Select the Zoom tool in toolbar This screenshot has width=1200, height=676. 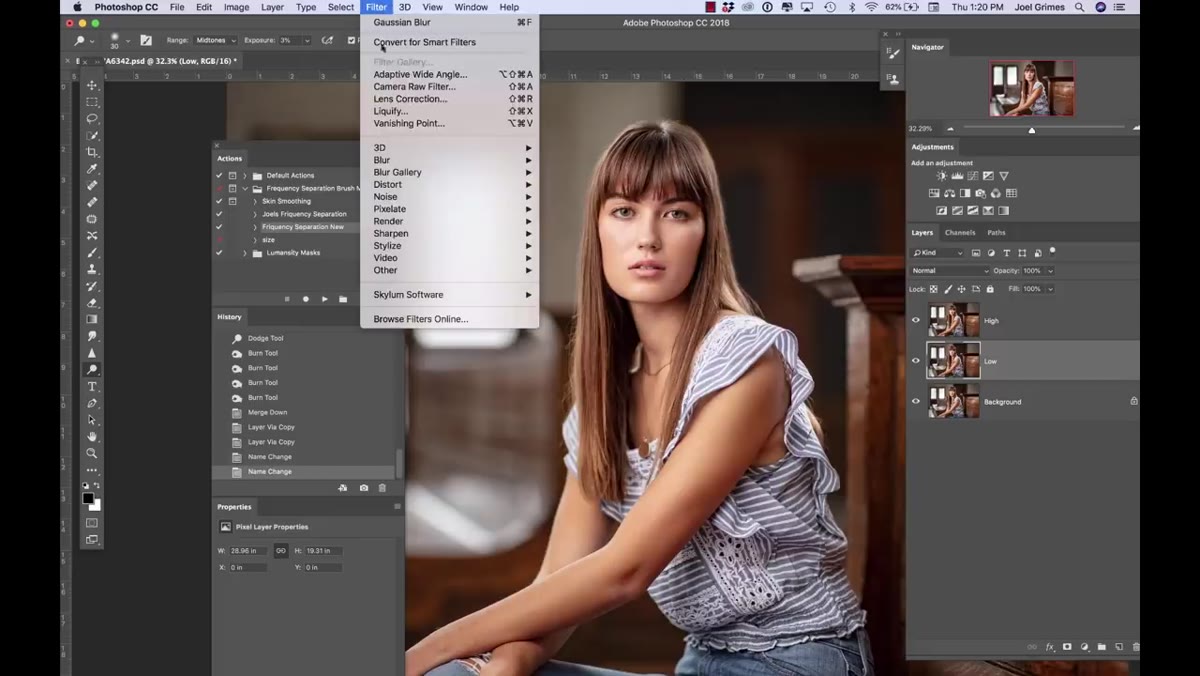click(x=92, y=453)
